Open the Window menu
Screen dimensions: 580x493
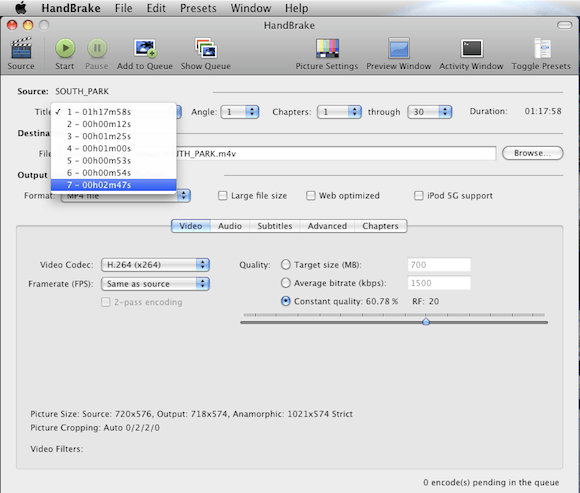click(251, 8)
